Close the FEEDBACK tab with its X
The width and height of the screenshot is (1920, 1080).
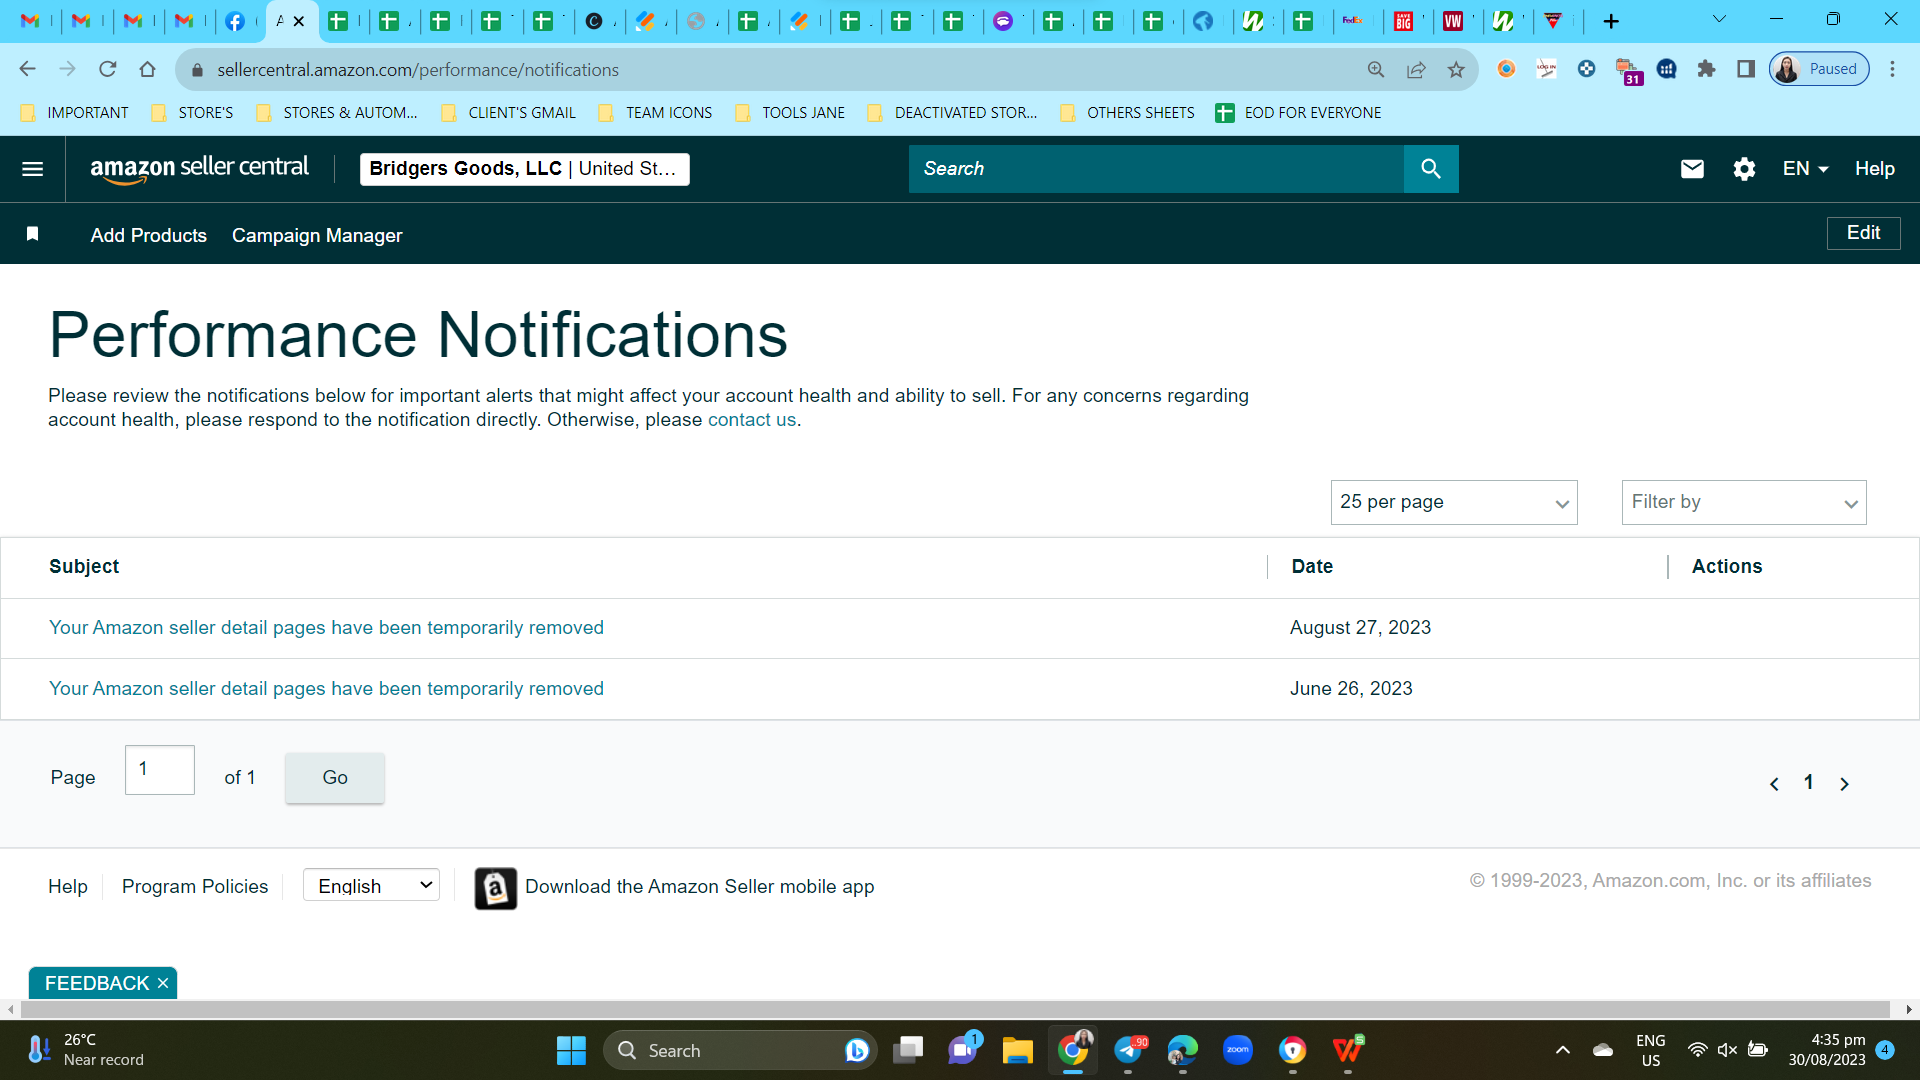pyautogui.click(x=163, y=984)
